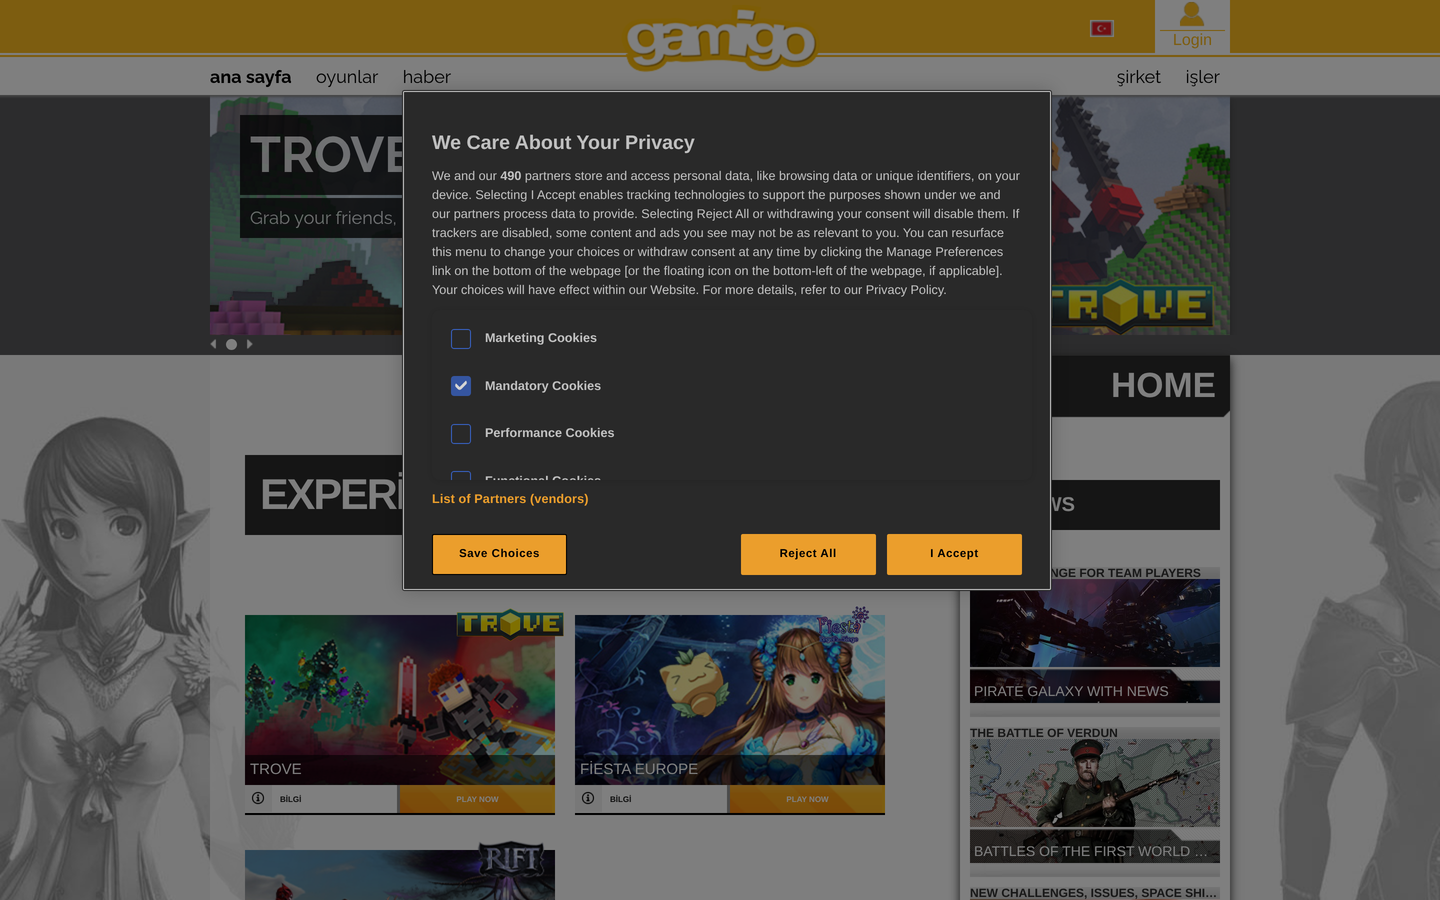Go to previous carousel slide arrow
1440x900 pixels.
(213, 344)
